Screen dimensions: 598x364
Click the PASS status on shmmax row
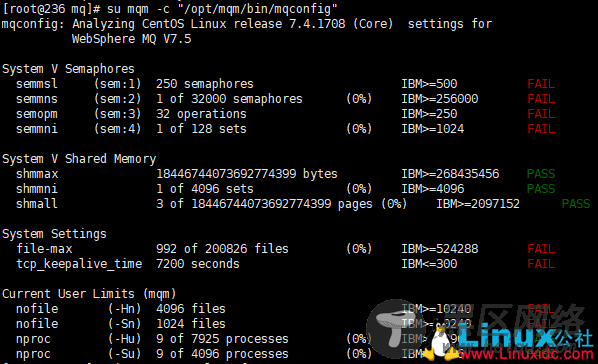pyautogui.click(x=541, y=174)
